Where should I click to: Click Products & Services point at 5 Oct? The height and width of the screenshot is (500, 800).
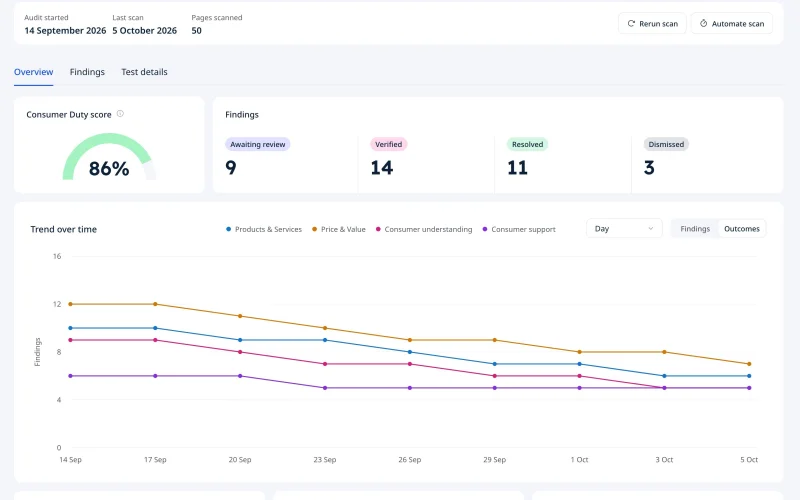click(x=749, y=376)
